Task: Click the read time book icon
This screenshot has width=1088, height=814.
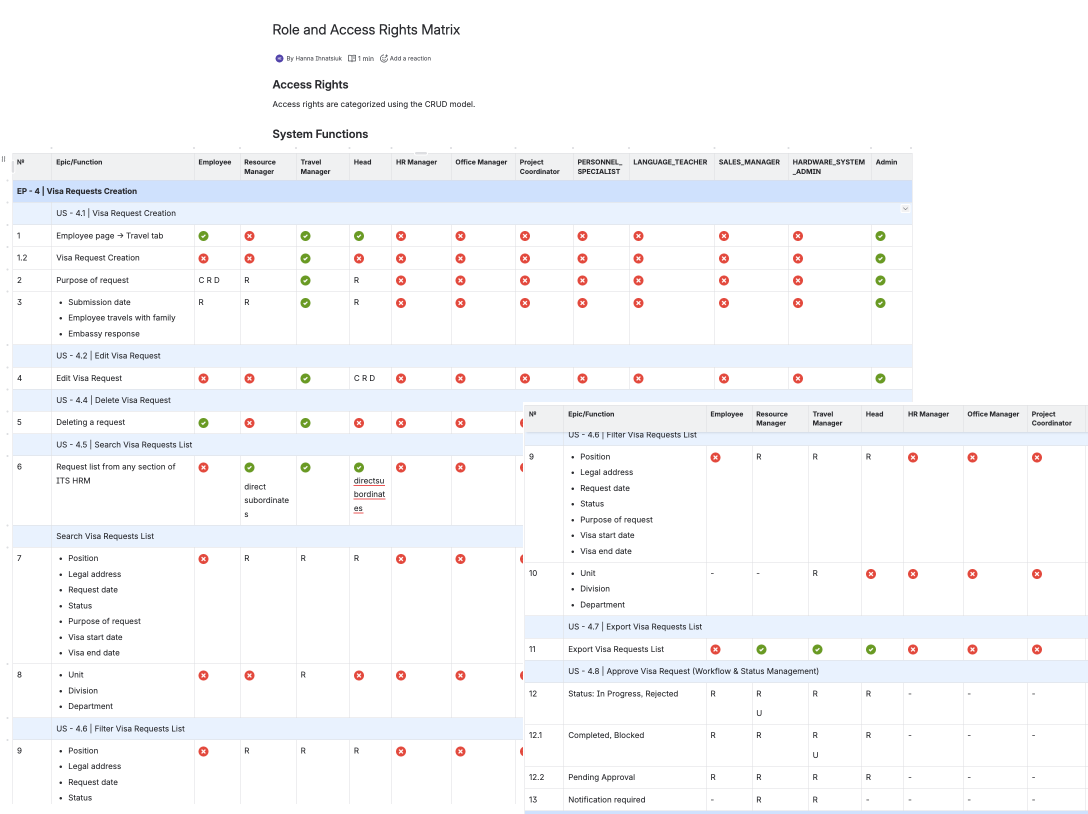Action: pyautogui.click(x=352, y=59)
